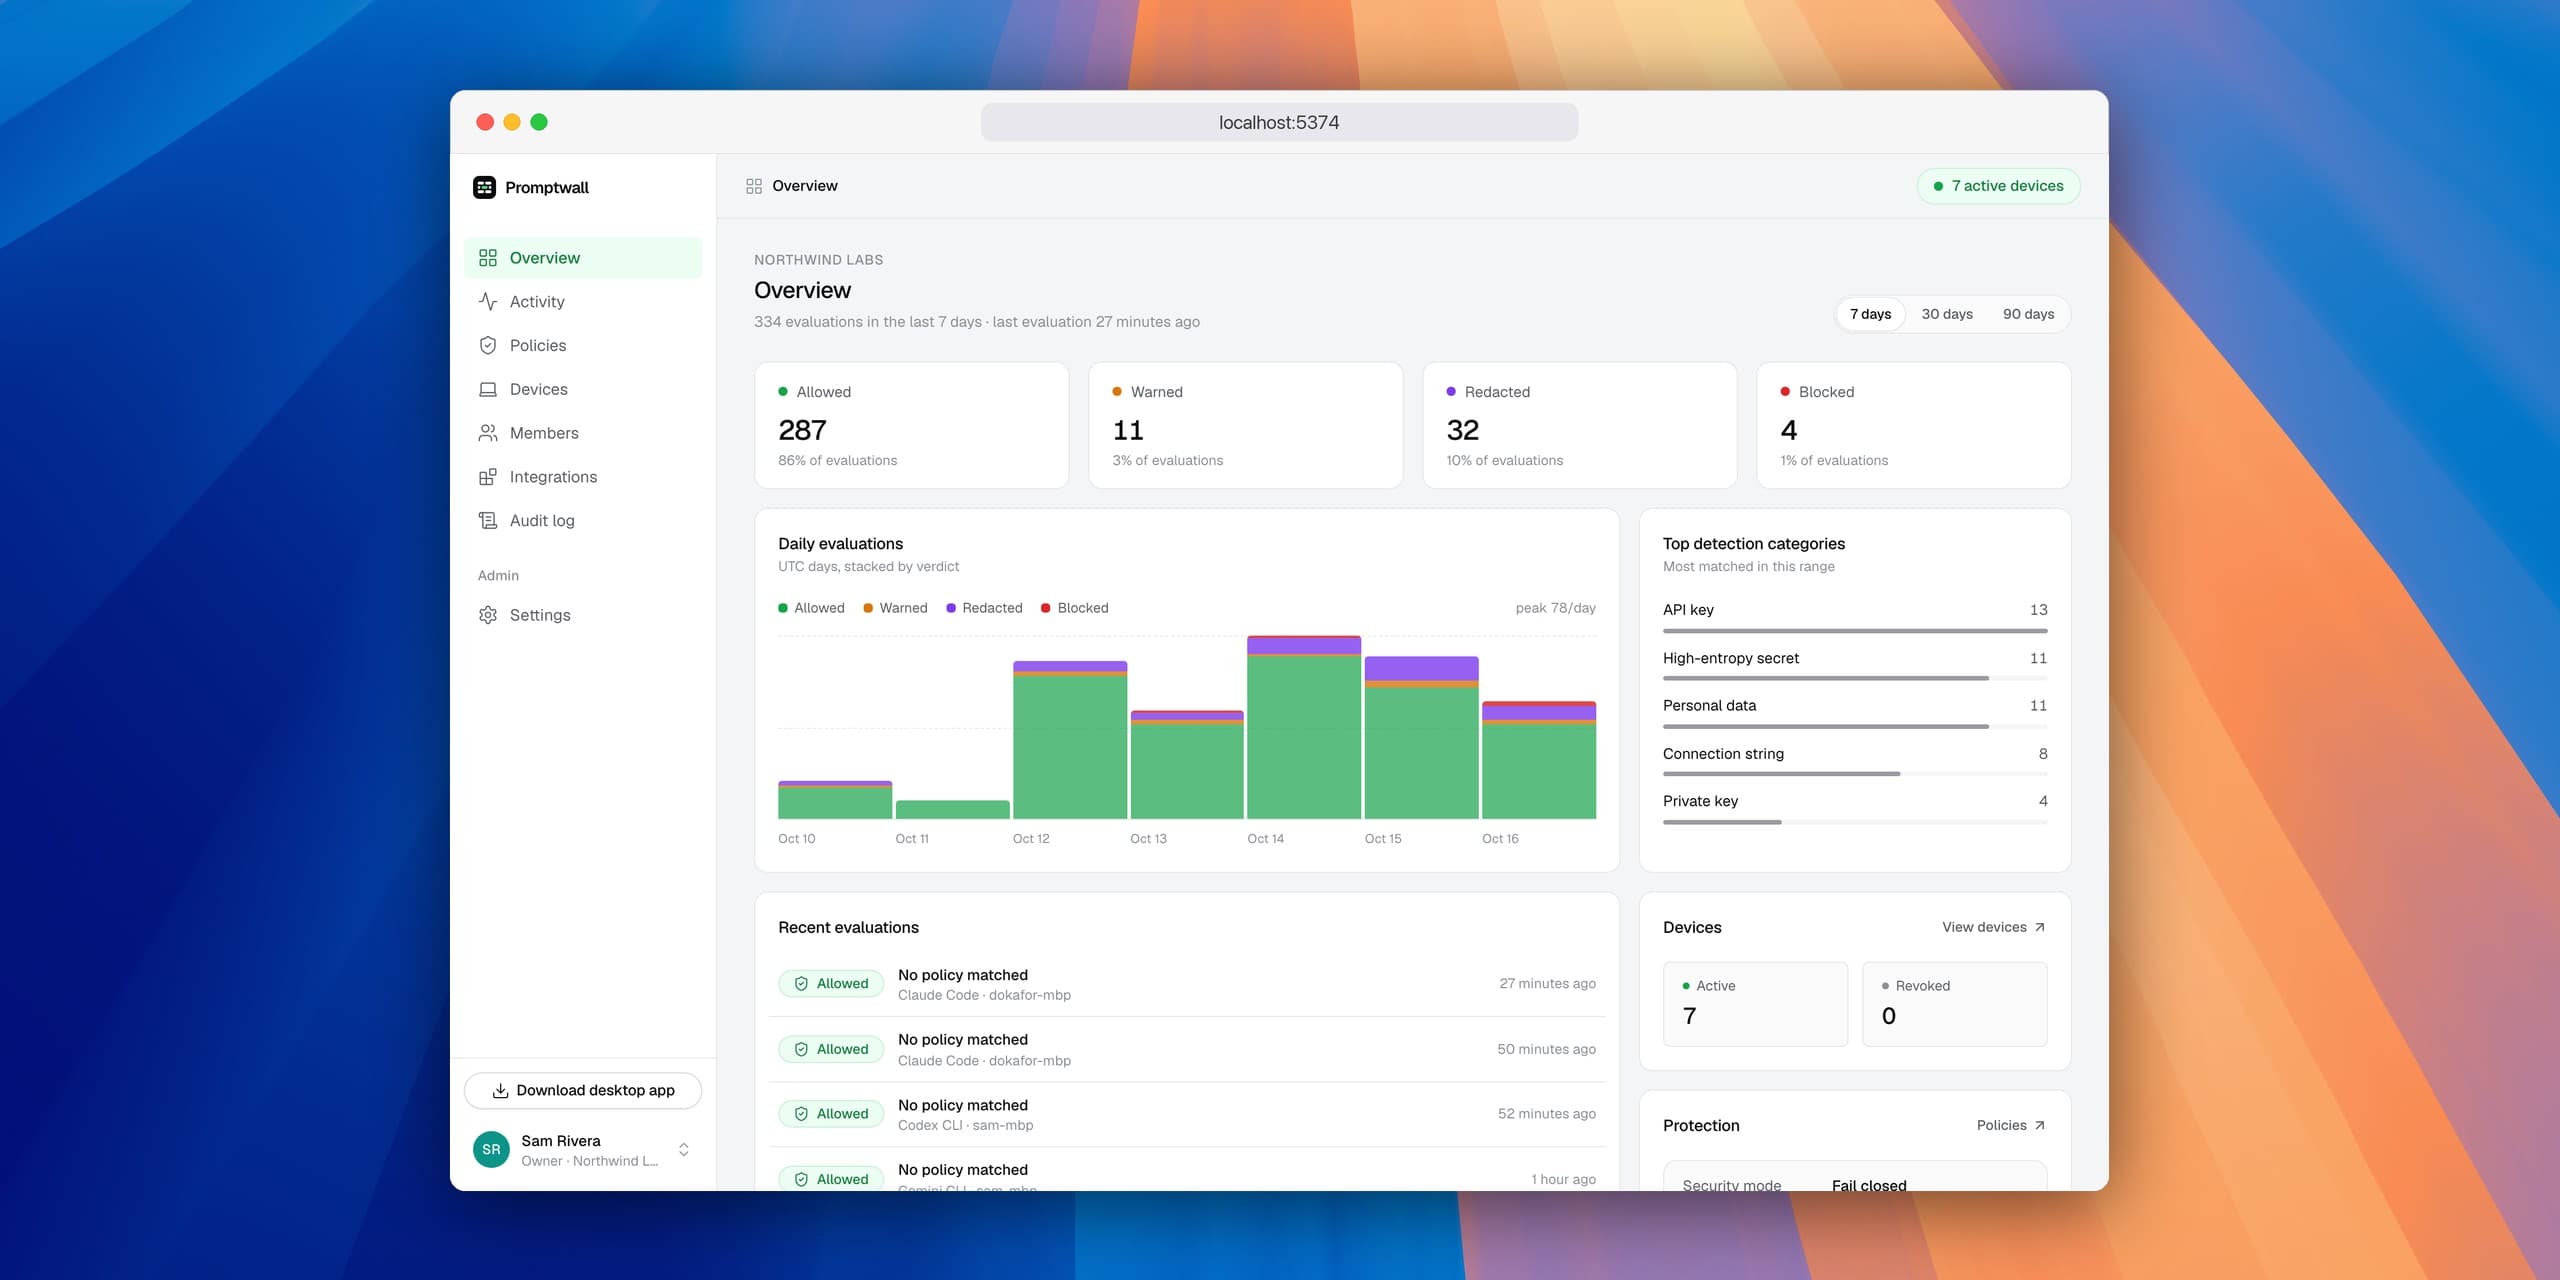This screenshot has width=2560, height=1280.
Task: Expand the Sam Rivera account switcher chevron
Action: coord(684,1150)
